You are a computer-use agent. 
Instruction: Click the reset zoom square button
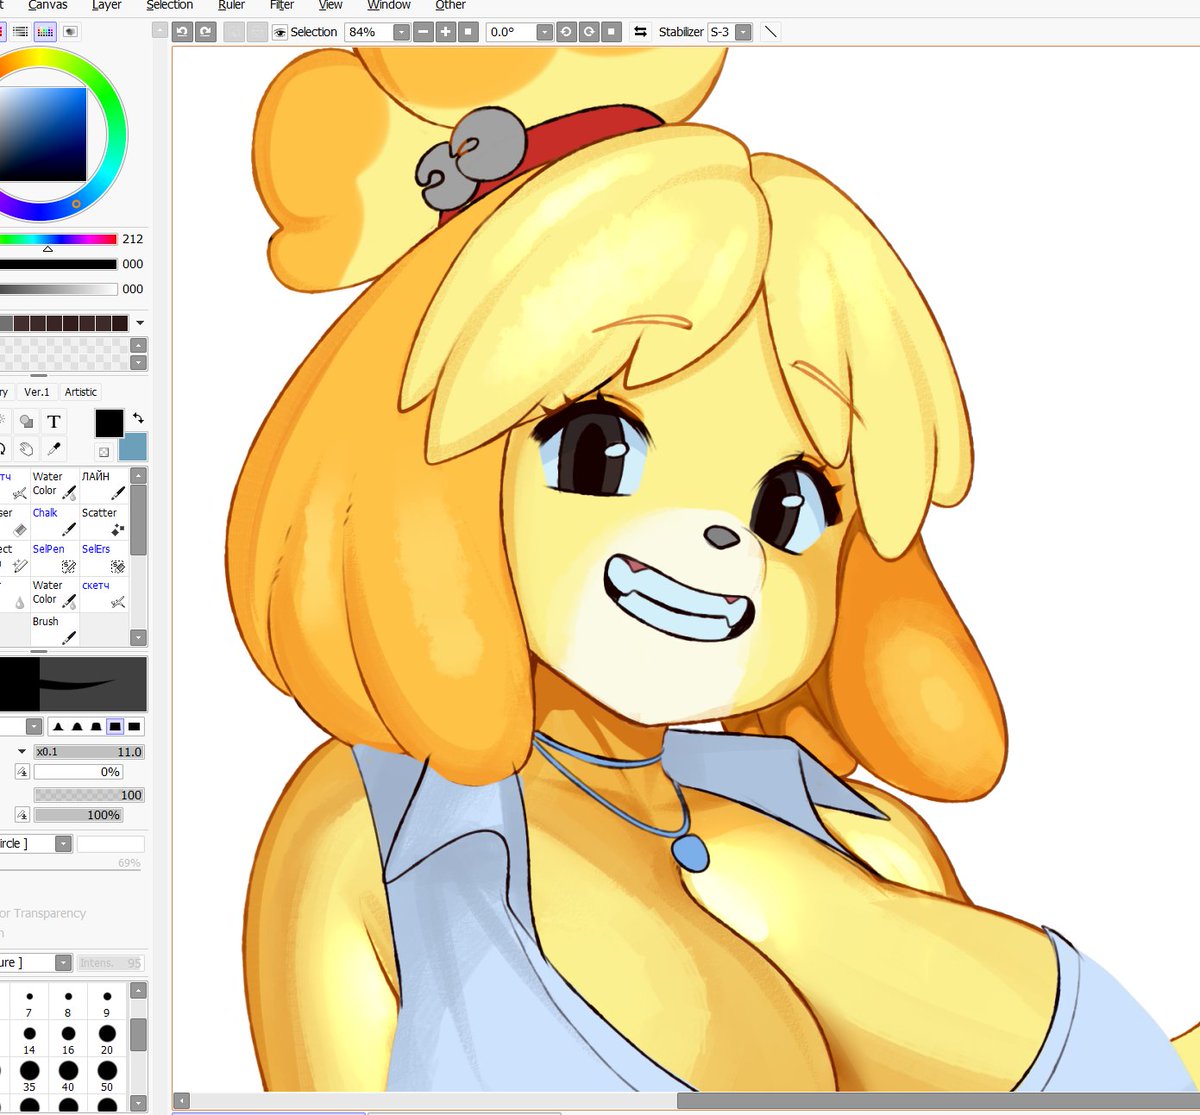coord(468,32)
